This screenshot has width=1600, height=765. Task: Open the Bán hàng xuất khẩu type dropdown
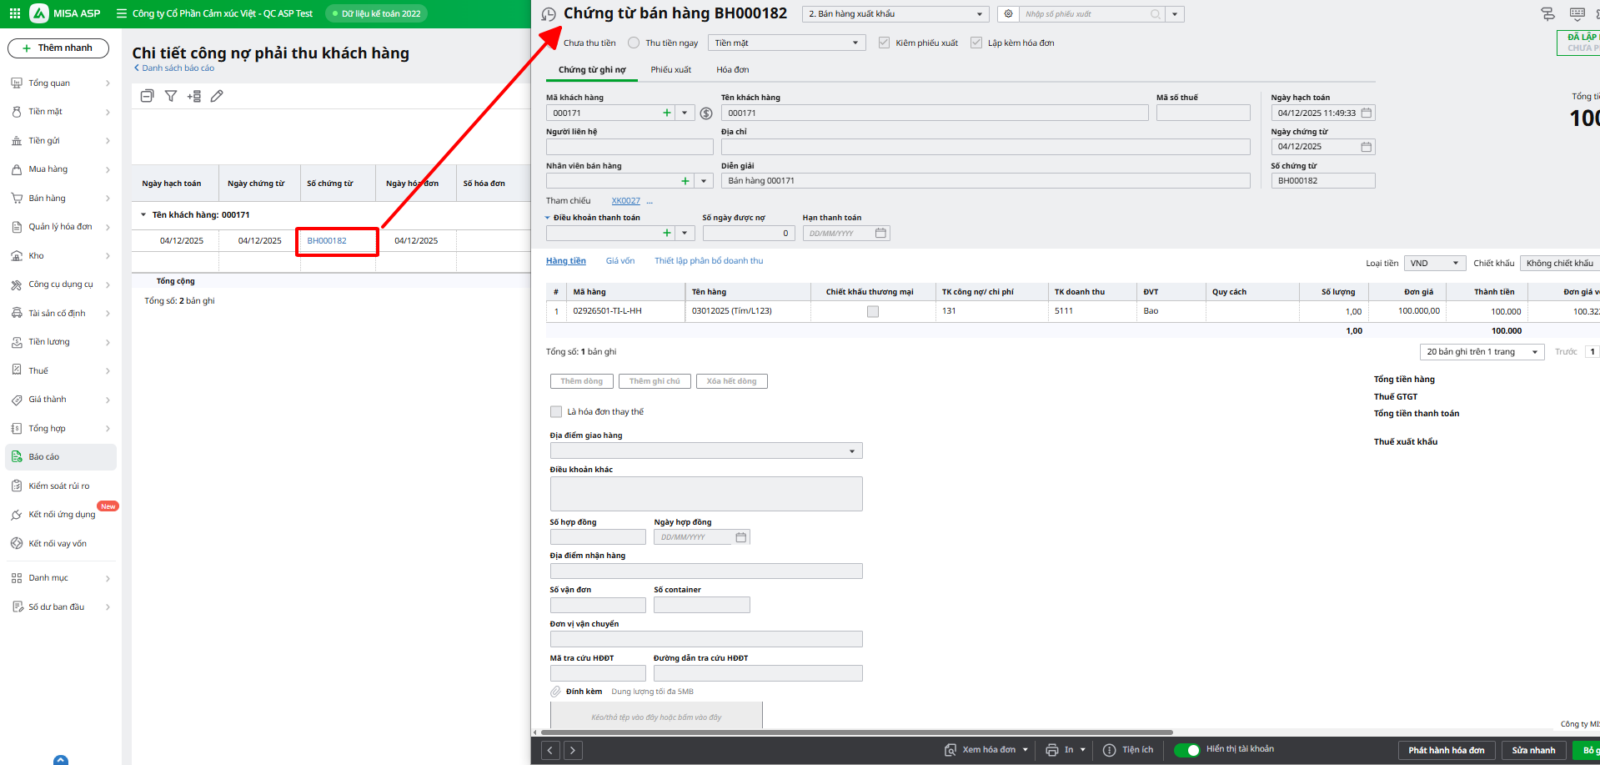coord(895,14)
